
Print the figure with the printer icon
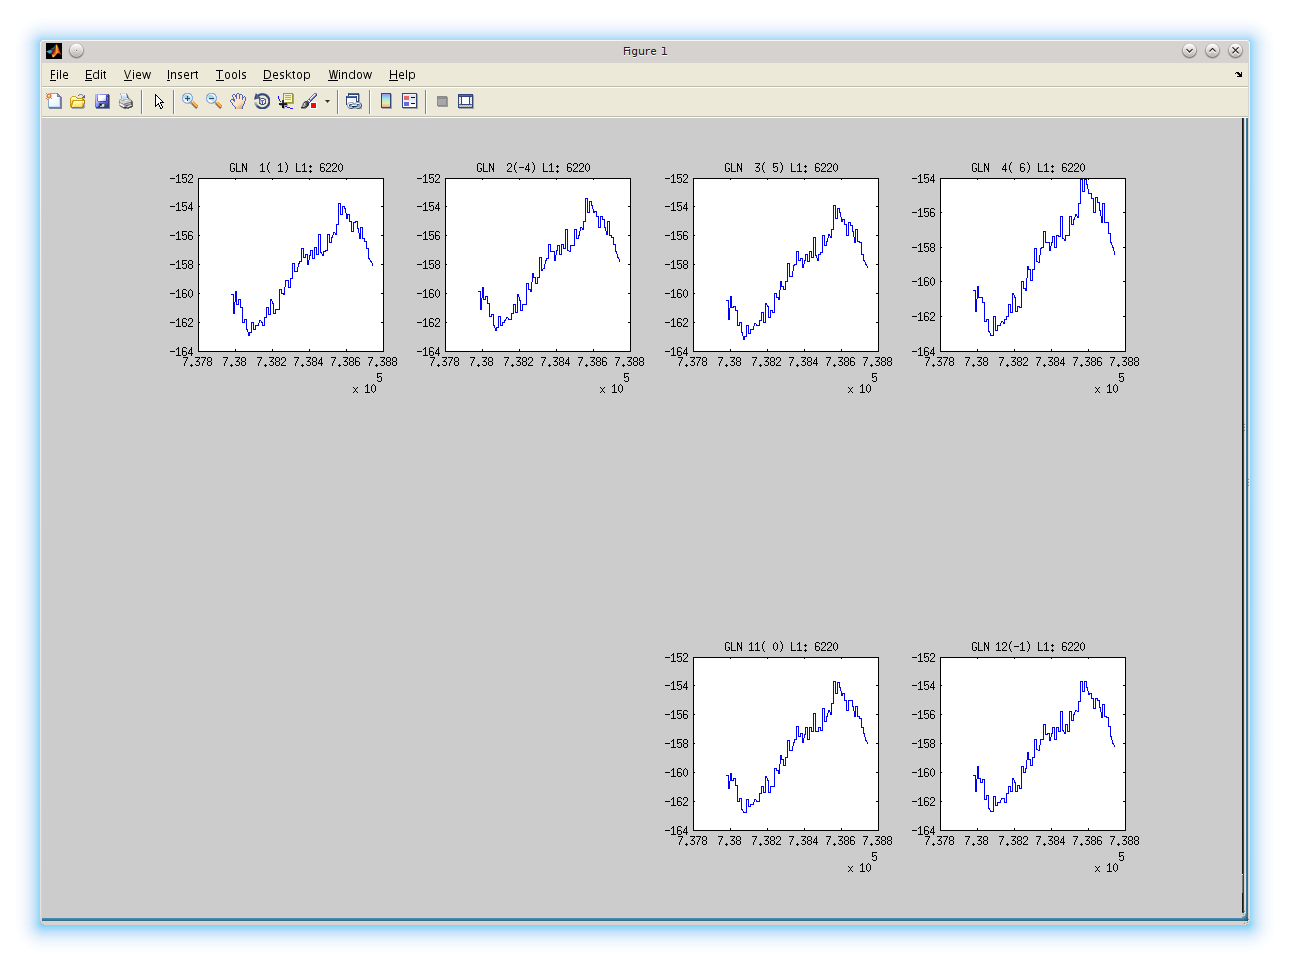[x=126, y=101]
